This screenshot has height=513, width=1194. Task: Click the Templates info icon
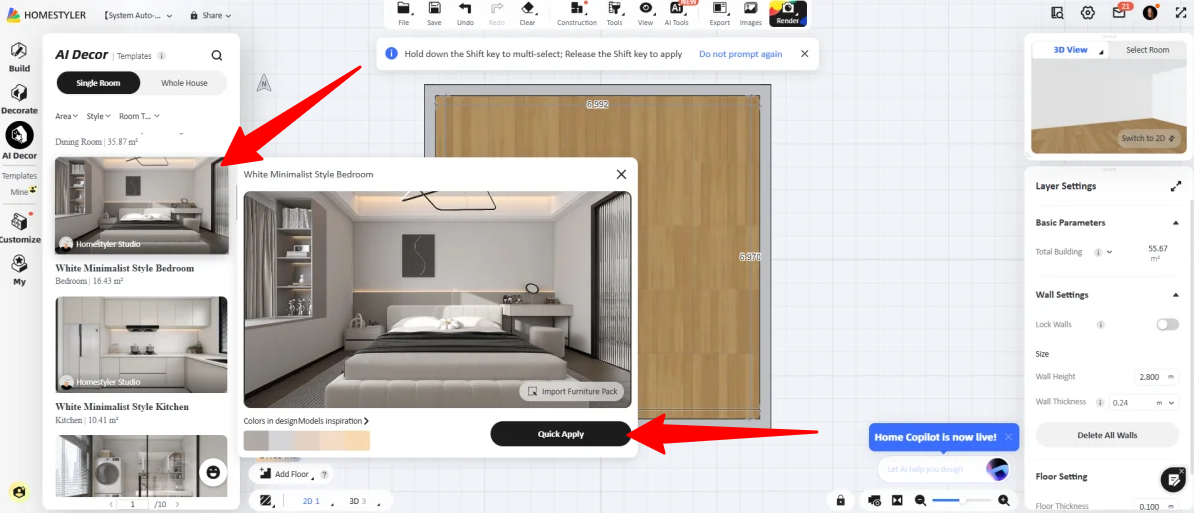click(161, 56)
